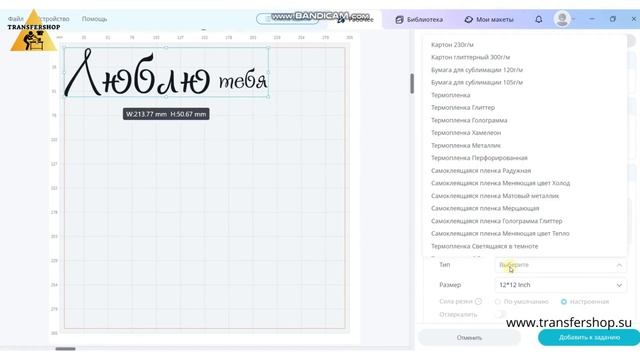Viewport: 640px width, 360px height.
Task: Select the Люблю тебя text object
Action: click(166, 73)
